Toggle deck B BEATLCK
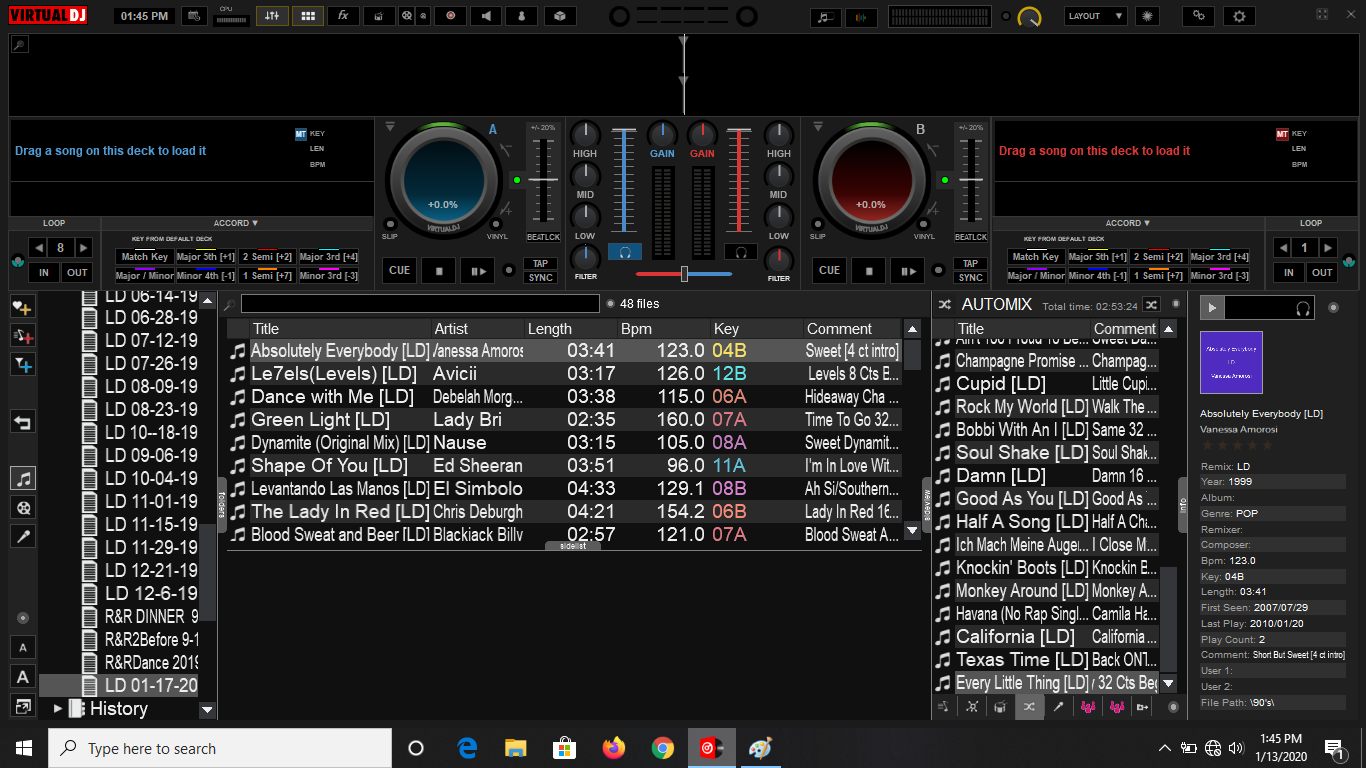This screenshot has width=1366, height=768. point(971,237)
